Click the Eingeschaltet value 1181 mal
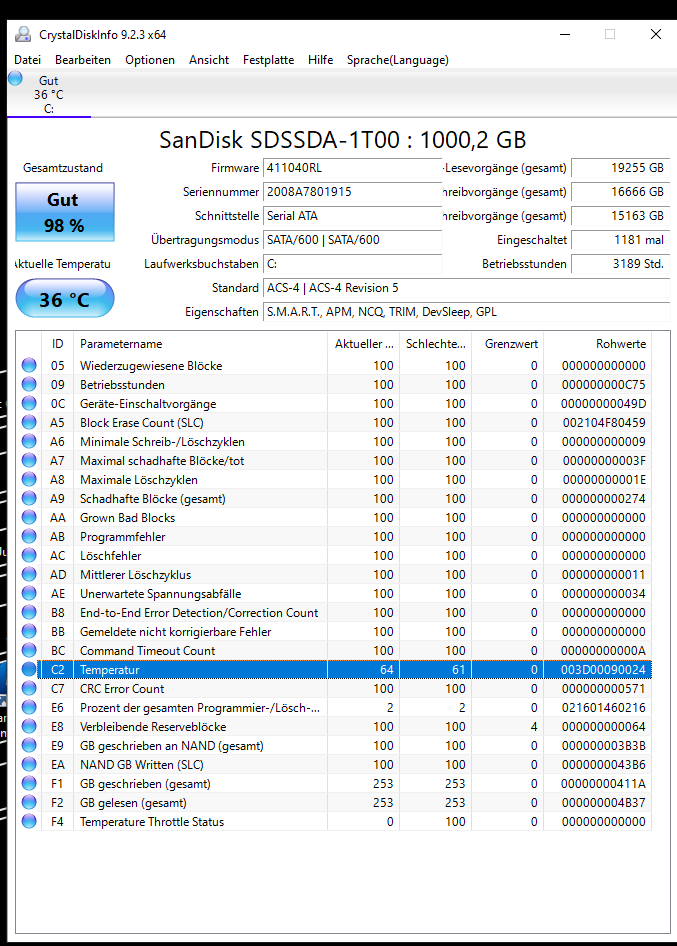 pos(621,240)
